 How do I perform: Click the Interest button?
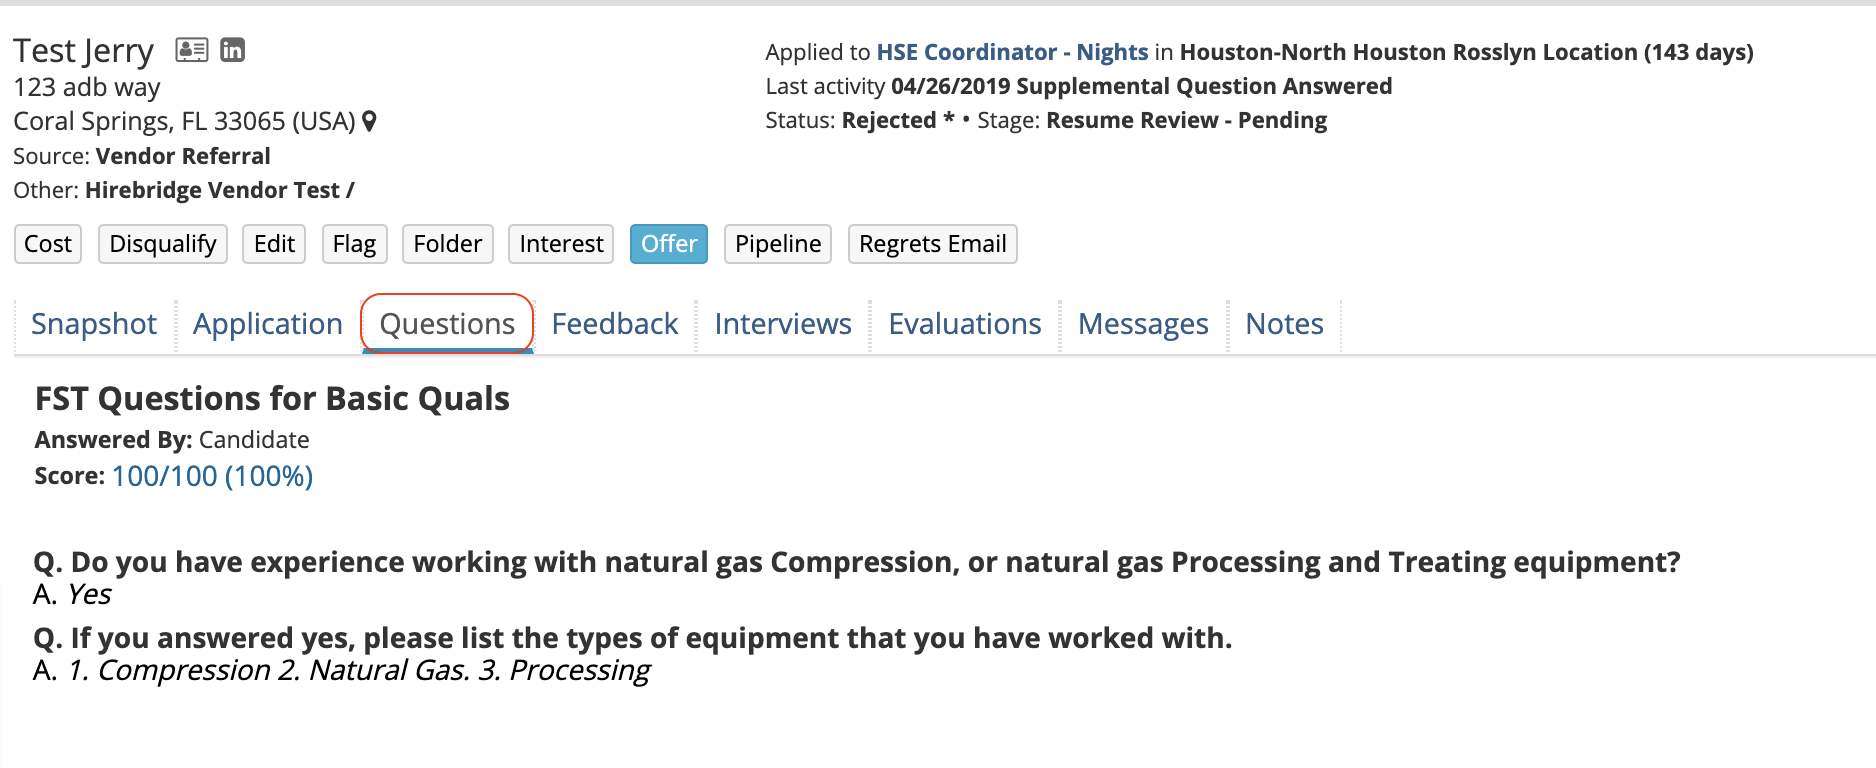click(x=561, y=244)
